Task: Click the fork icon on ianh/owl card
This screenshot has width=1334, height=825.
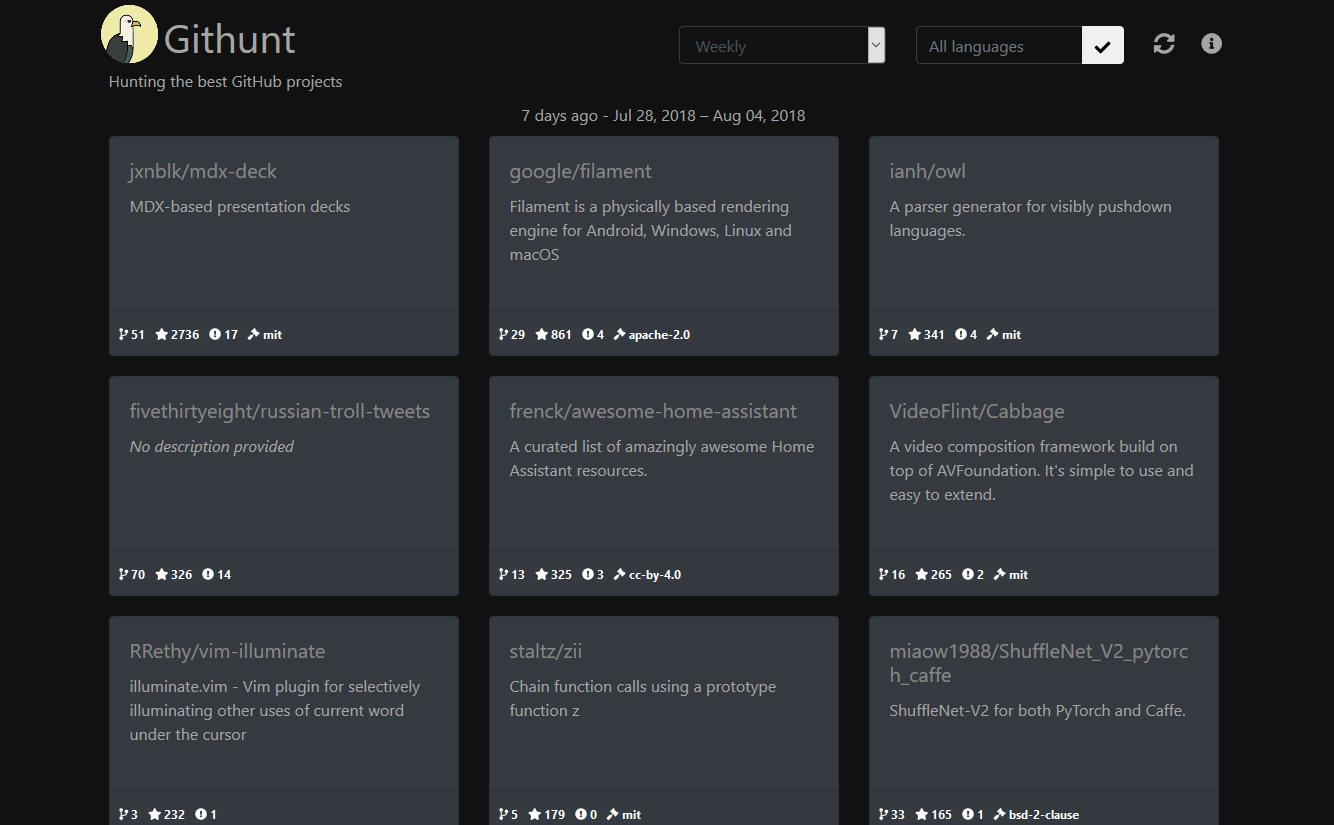Action: pyautogui.click(x=884, y=335)
